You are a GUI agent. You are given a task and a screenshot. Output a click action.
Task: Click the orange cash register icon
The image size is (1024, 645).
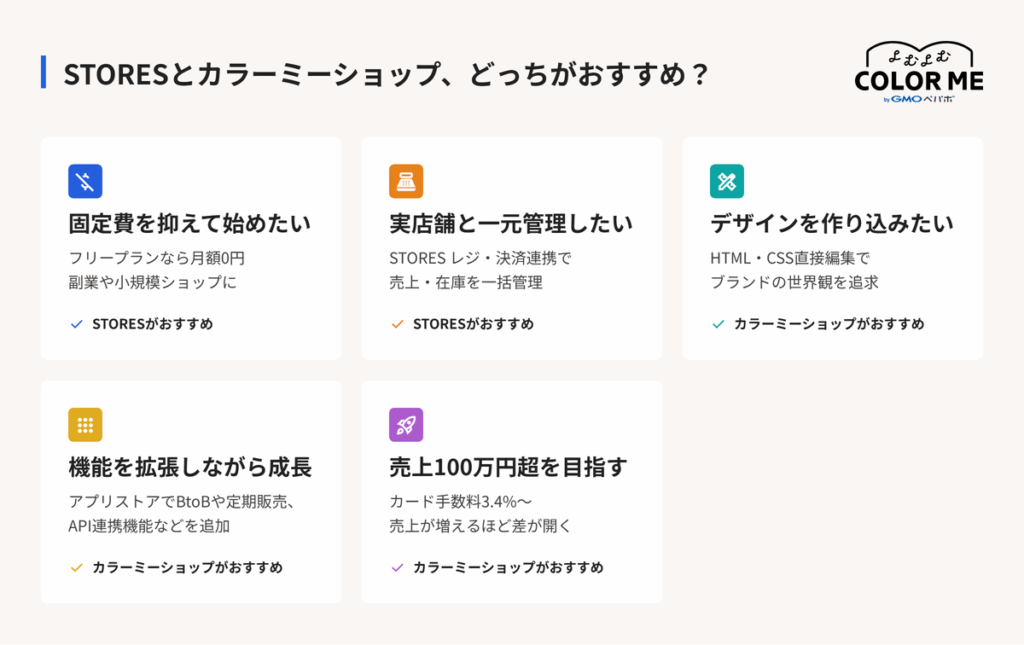pos(406,181)
